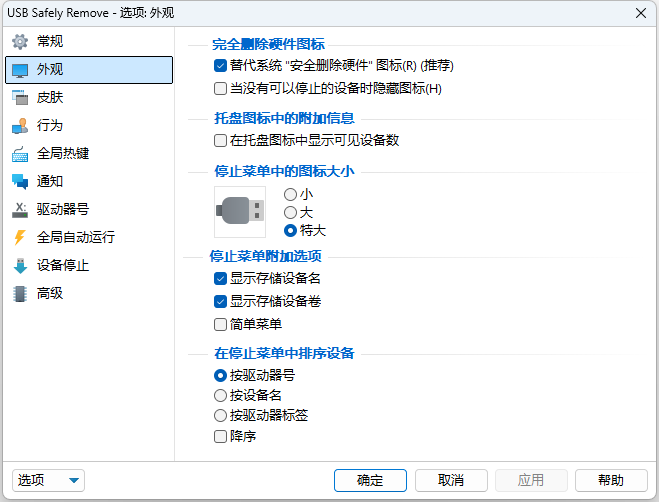Enable 当没有可以停止的设备时隐藏图标

pyautogui.click(x=220, y=89)
